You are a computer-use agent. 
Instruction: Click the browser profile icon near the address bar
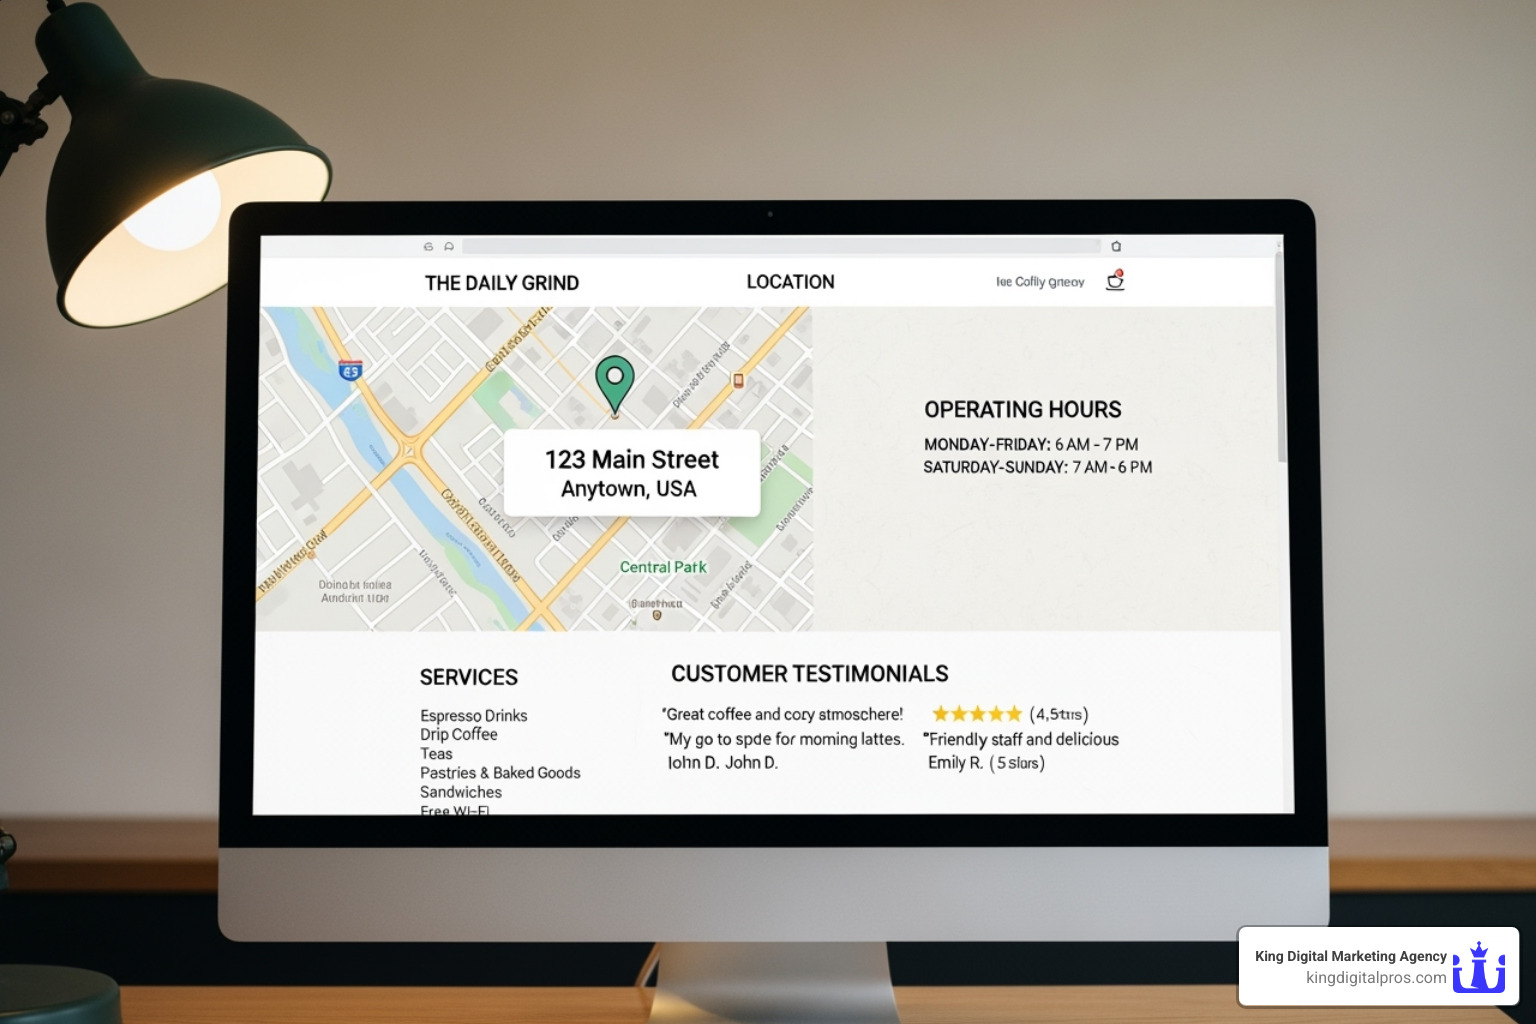[x=447, y=245]
